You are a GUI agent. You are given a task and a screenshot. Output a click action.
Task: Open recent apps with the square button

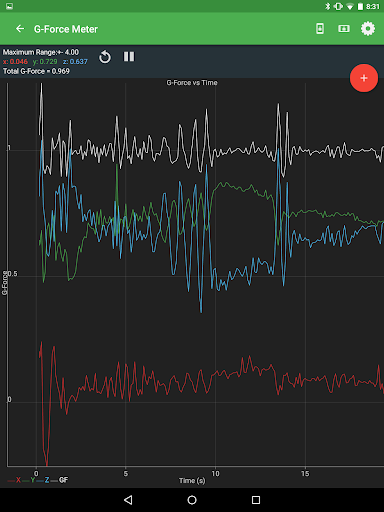click(x=256, y=500)
